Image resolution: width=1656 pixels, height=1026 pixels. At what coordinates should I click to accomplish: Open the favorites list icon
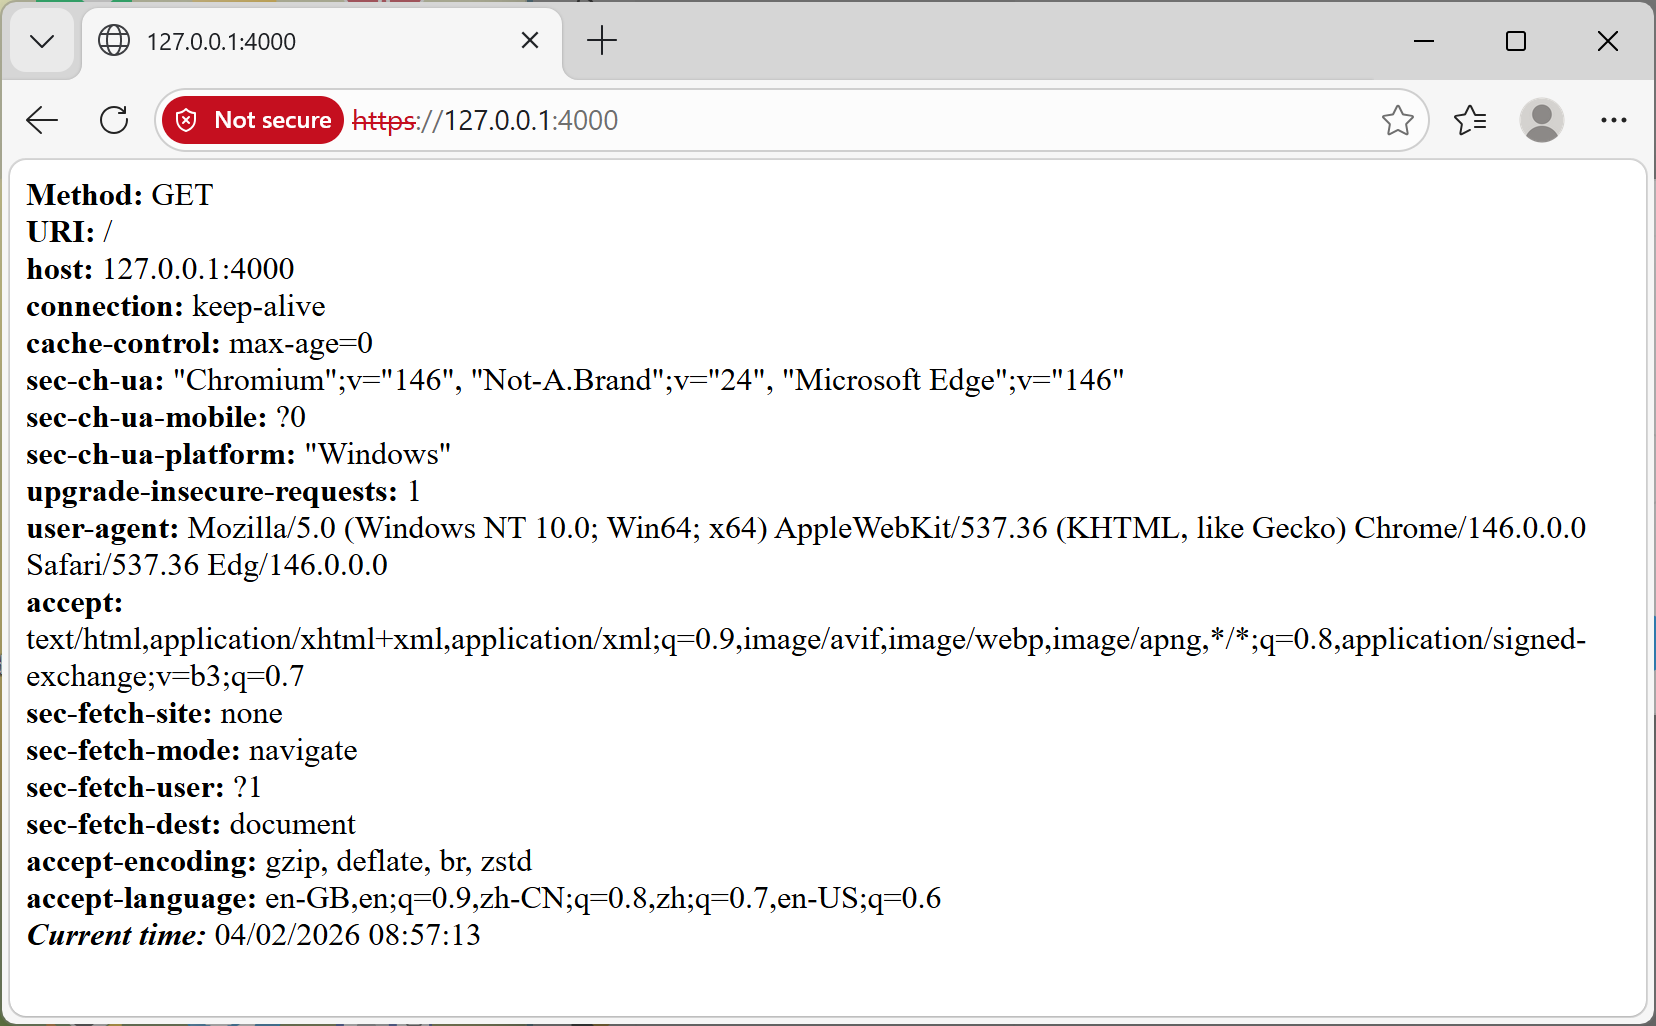click(x=1469, y=120)
